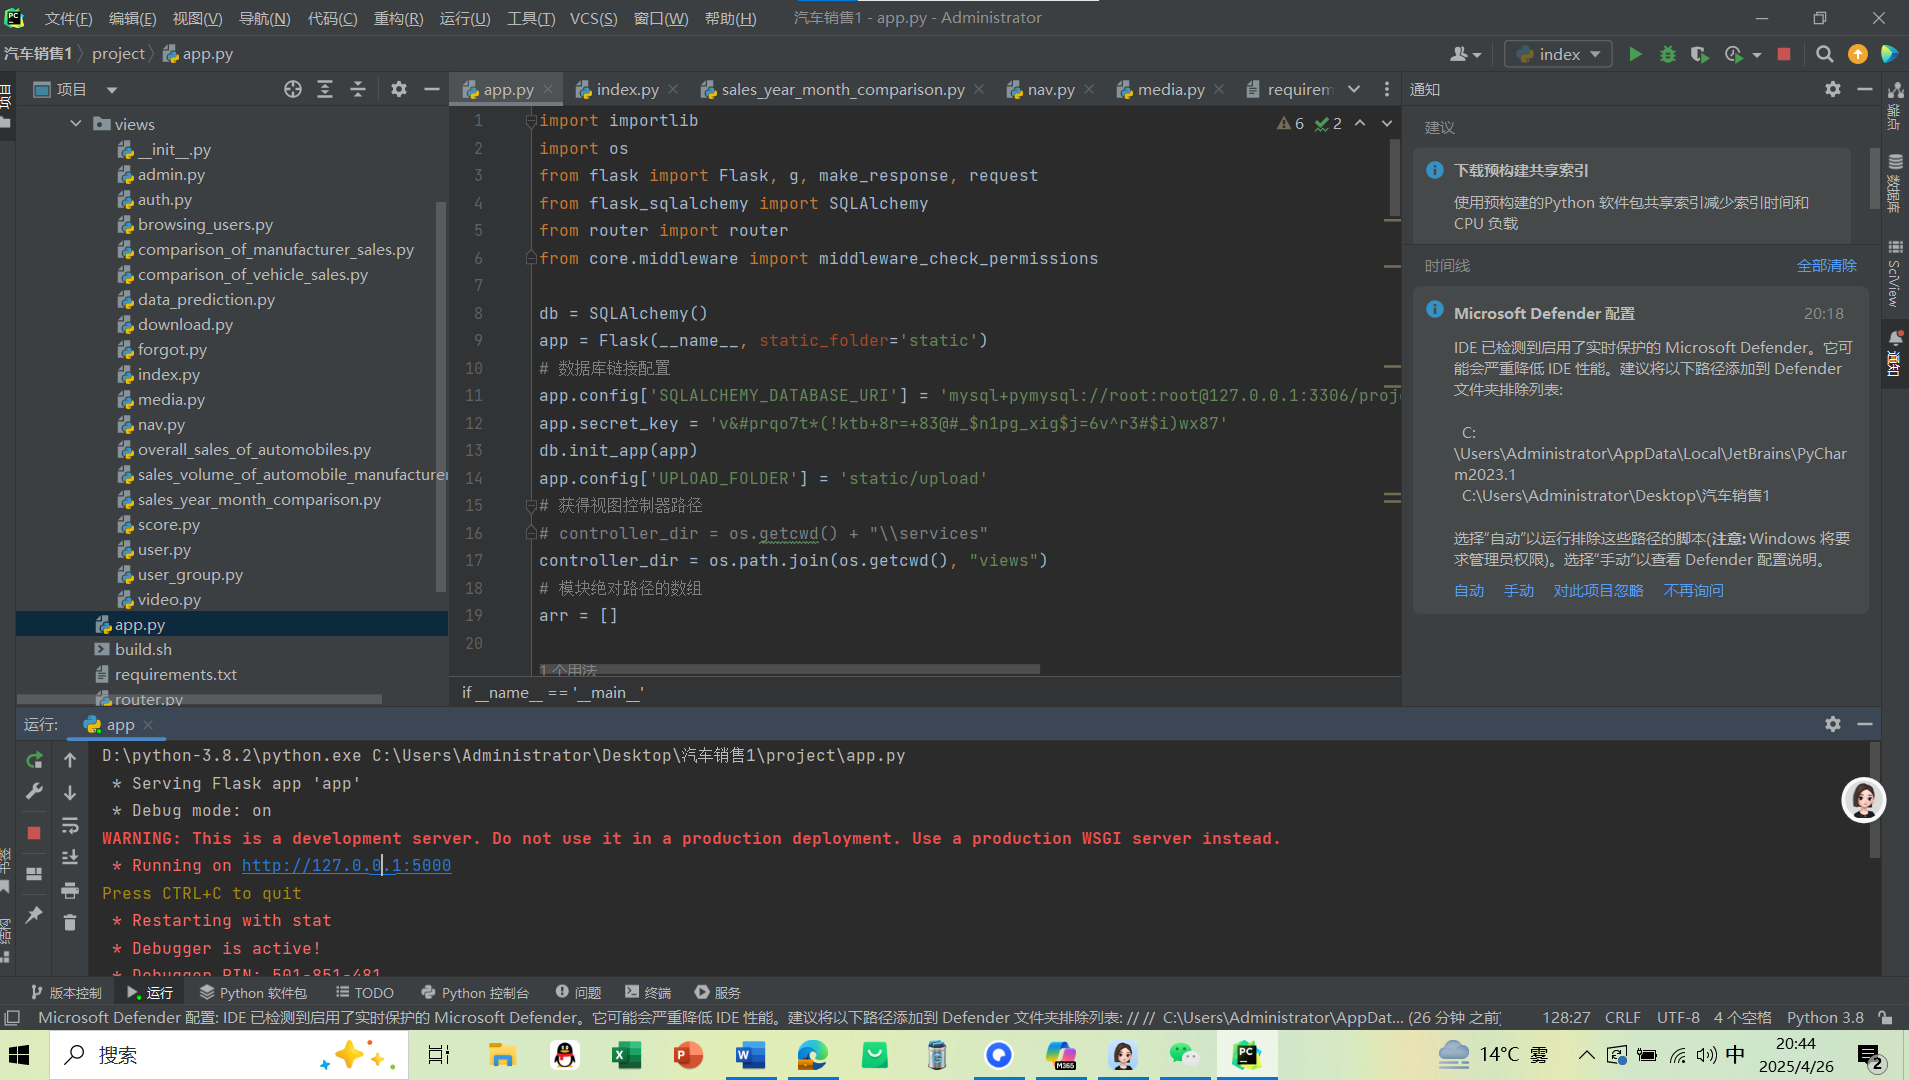Open Excel from the taskbar
The image size is (1909, 1080).
pyautogui.click(x=626, y=1055)
